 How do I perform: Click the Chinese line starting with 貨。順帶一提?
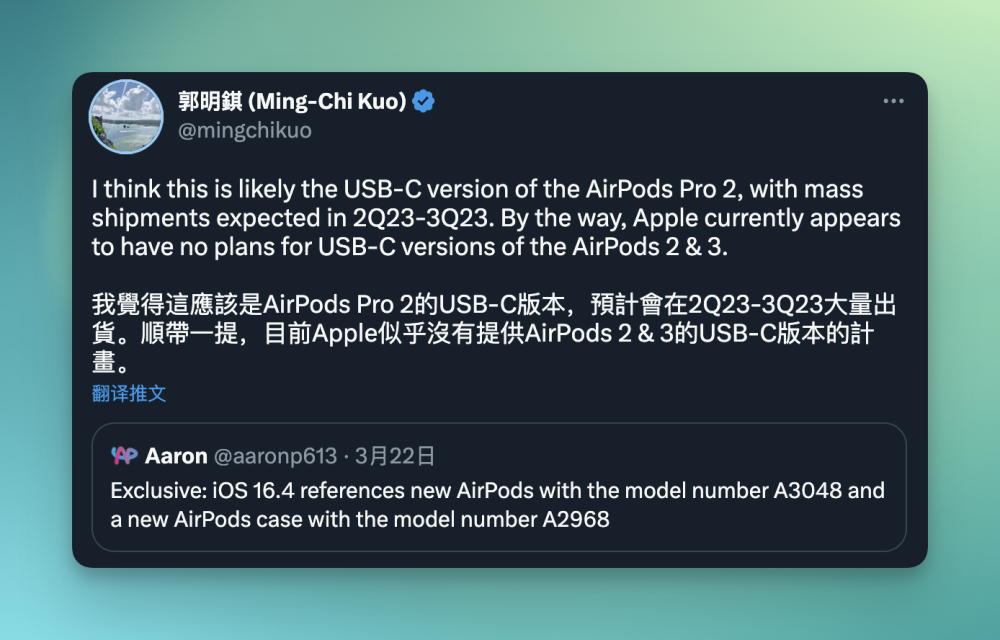click(483, 333)
